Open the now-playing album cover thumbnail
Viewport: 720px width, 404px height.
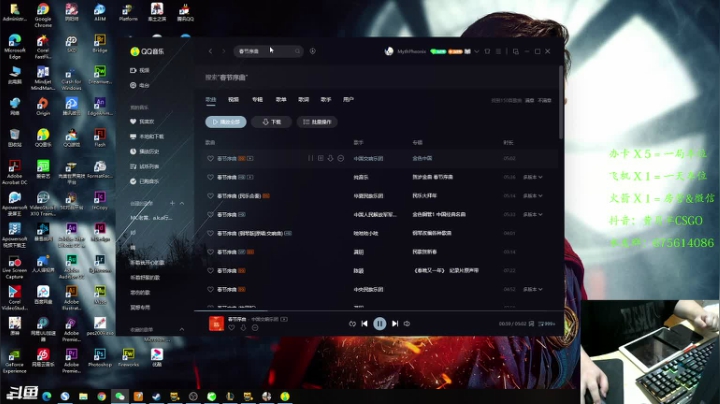coord(216,324)
